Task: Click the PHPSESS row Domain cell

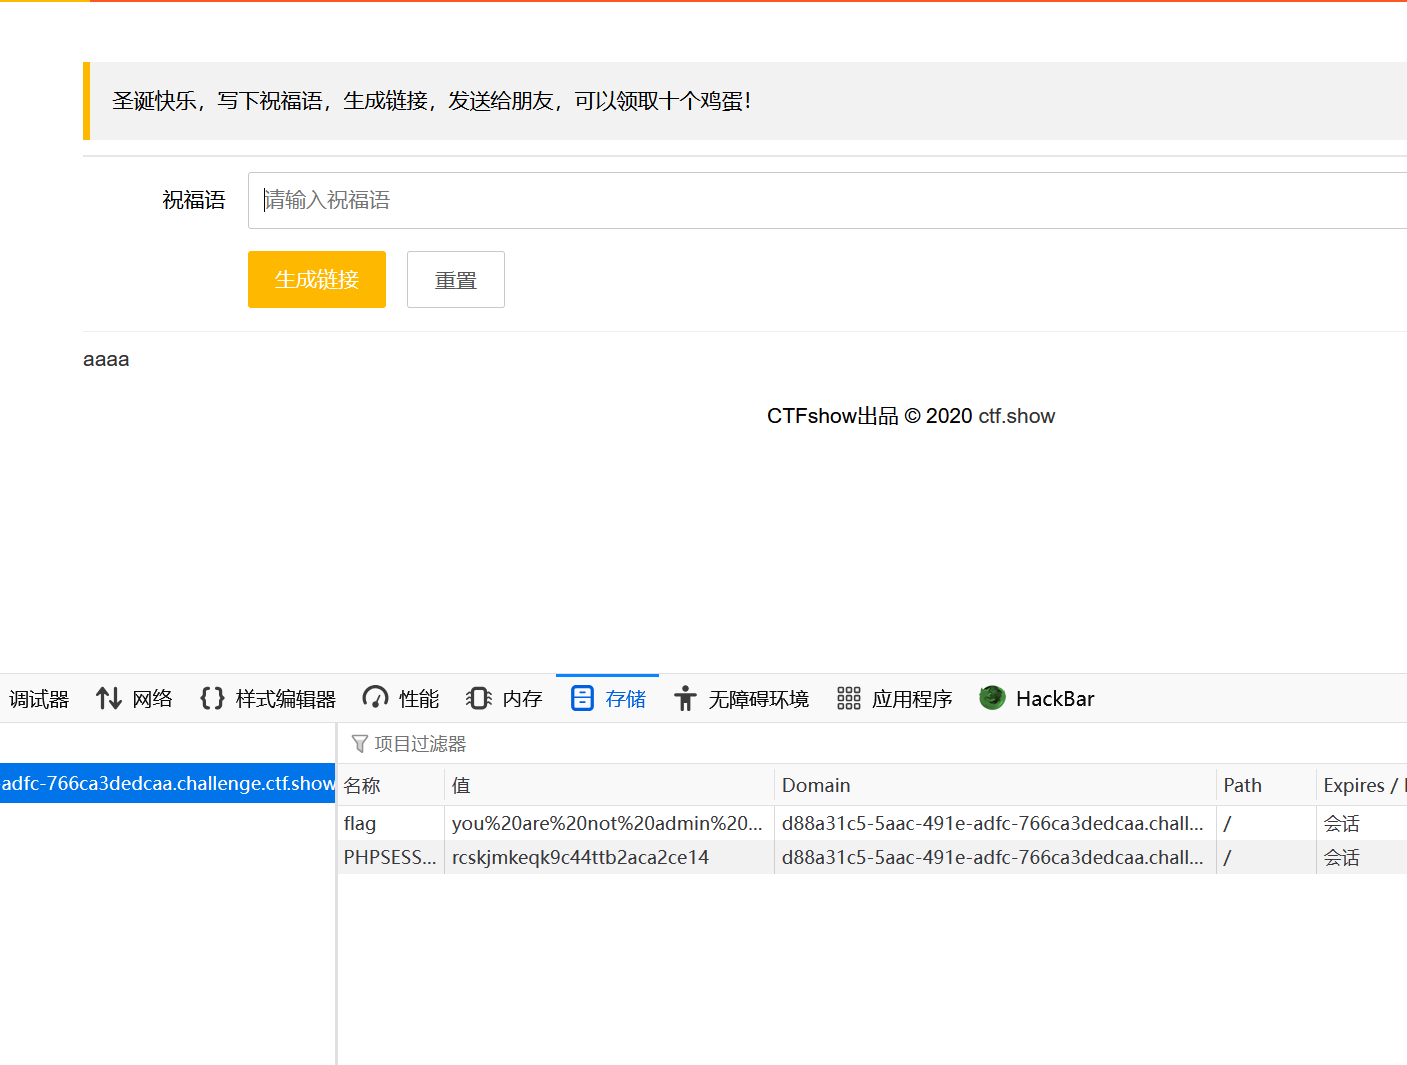Action: 995,857
